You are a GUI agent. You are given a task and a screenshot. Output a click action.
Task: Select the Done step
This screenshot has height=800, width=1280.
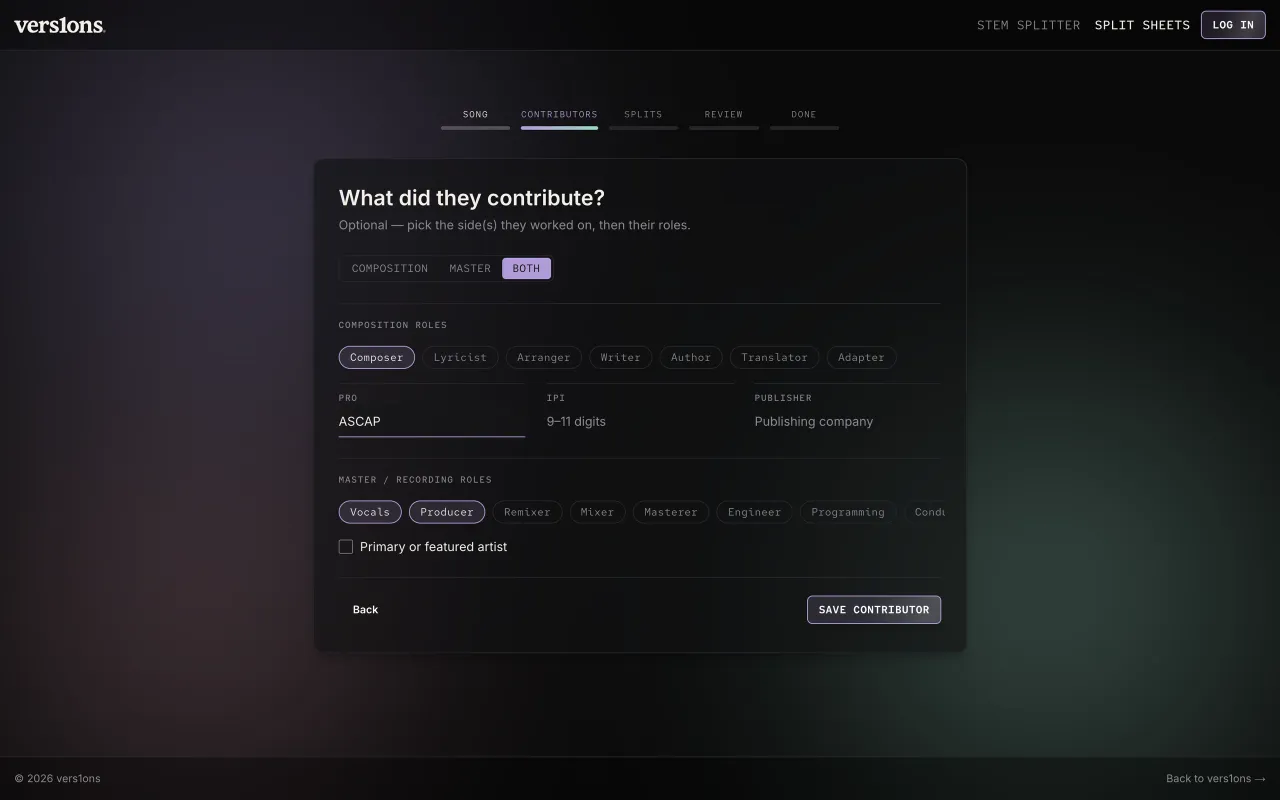(804, 118)
